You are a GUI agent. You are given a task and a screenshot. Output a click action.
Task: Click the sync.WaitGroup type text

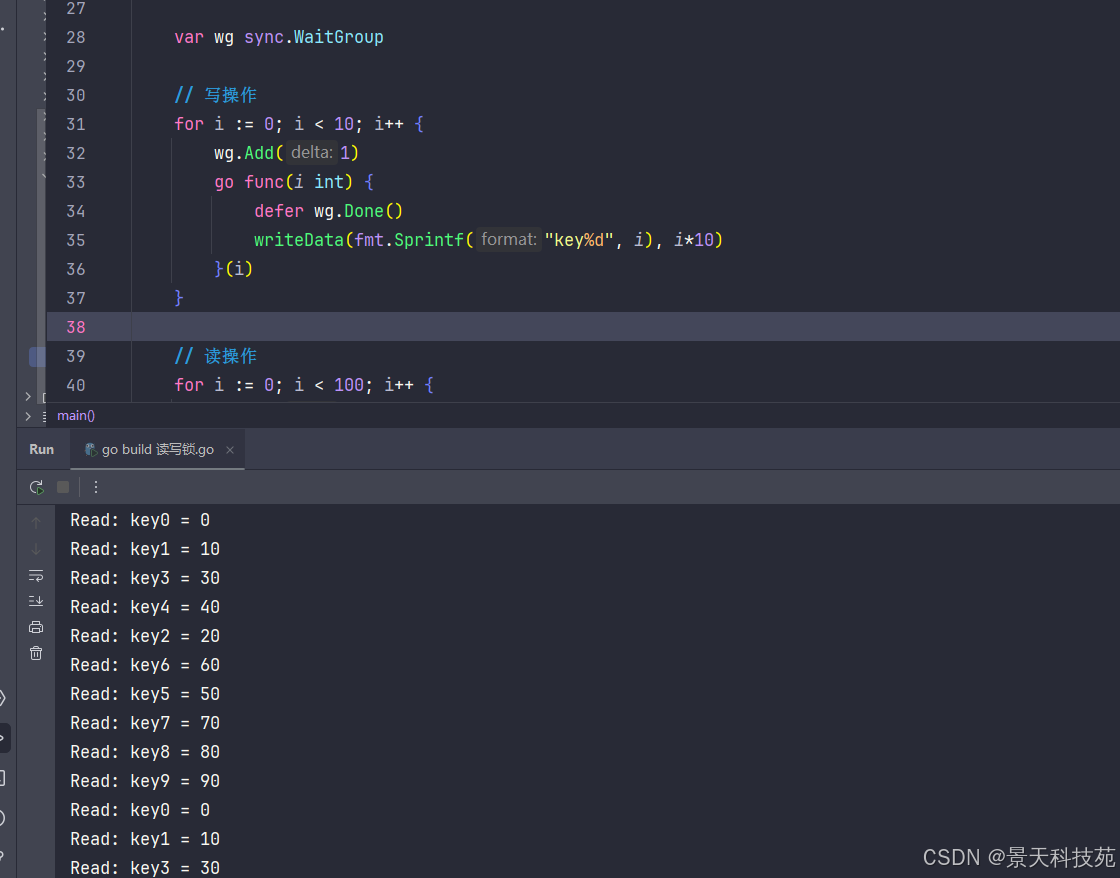pos(314,37)
